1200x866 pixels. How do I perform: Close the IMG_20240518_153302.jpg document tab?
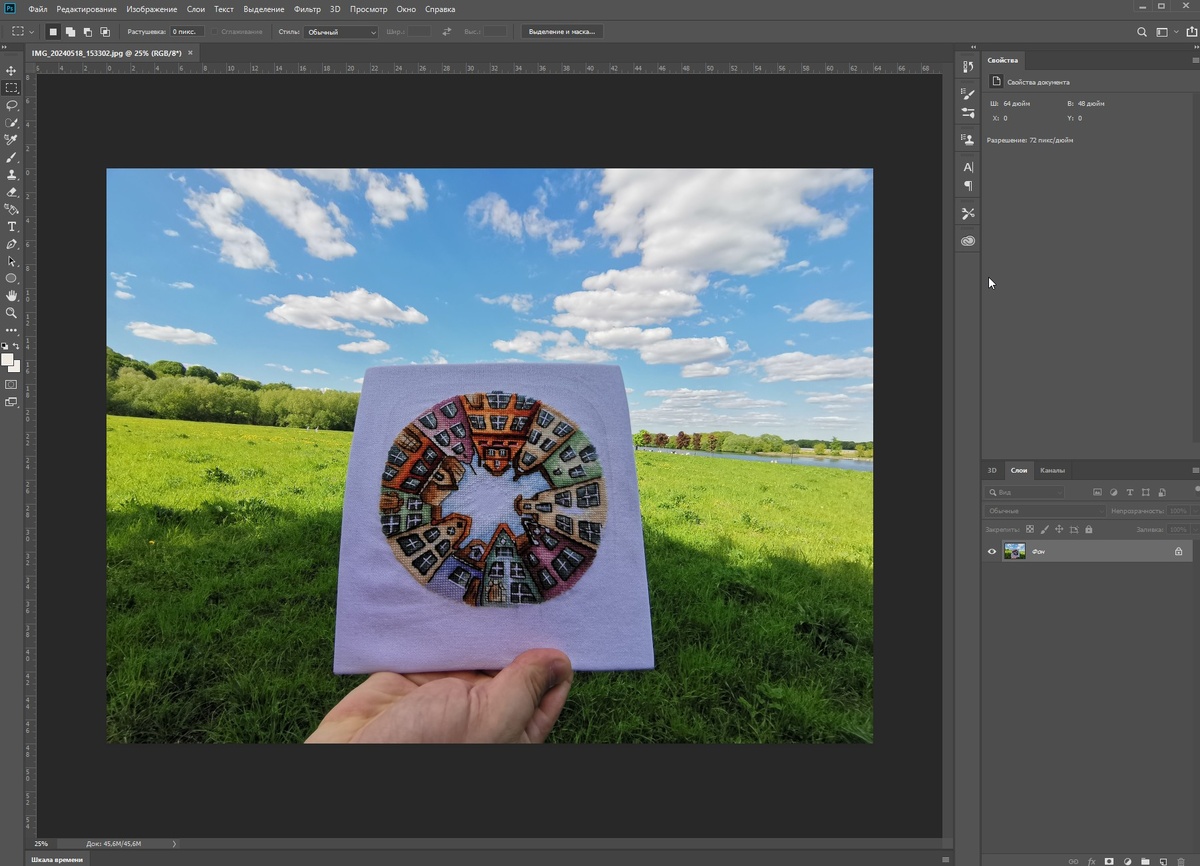[192, 52]
